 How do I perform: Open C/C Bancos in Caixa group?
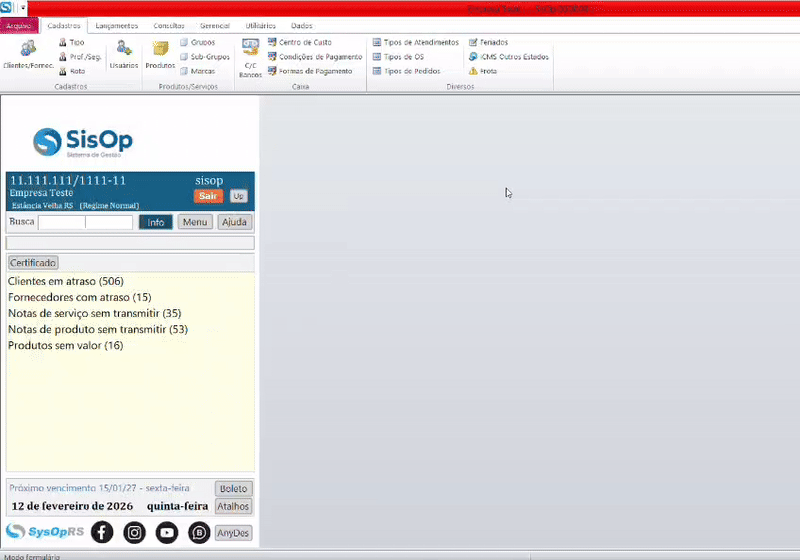250,57
